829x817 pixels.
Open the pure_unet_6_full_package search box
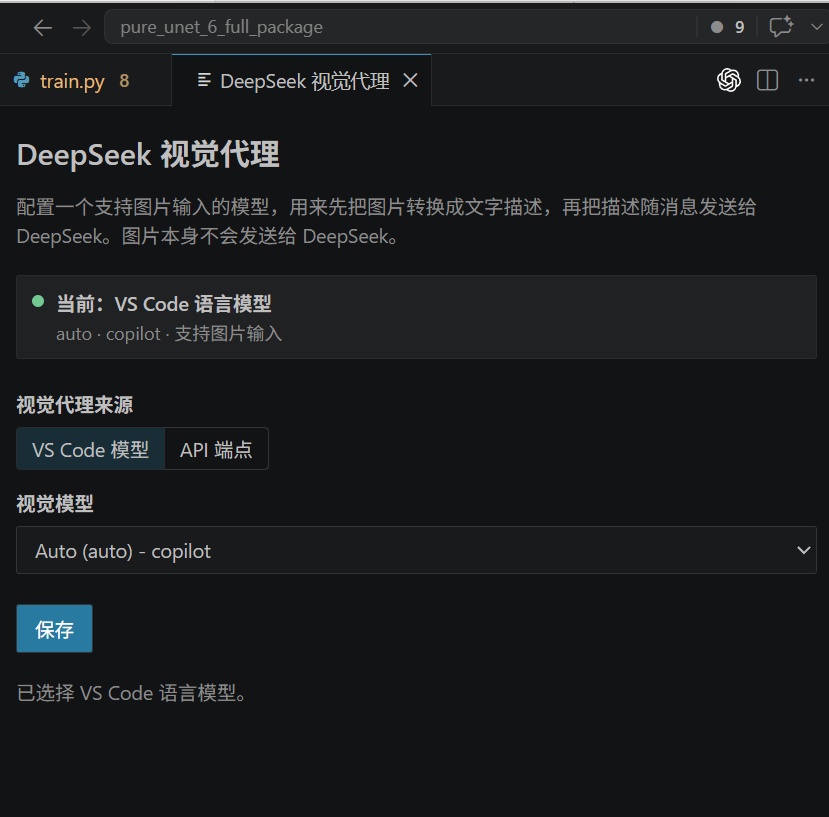tap(400, 26)
